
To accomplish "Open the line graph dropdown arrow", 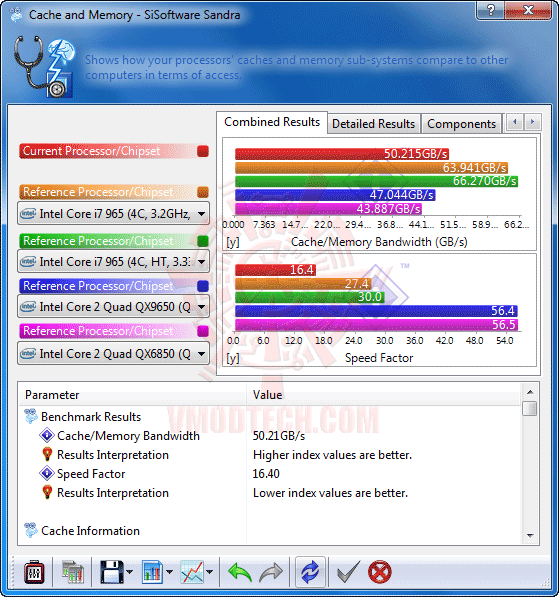I will click(209, 571).
